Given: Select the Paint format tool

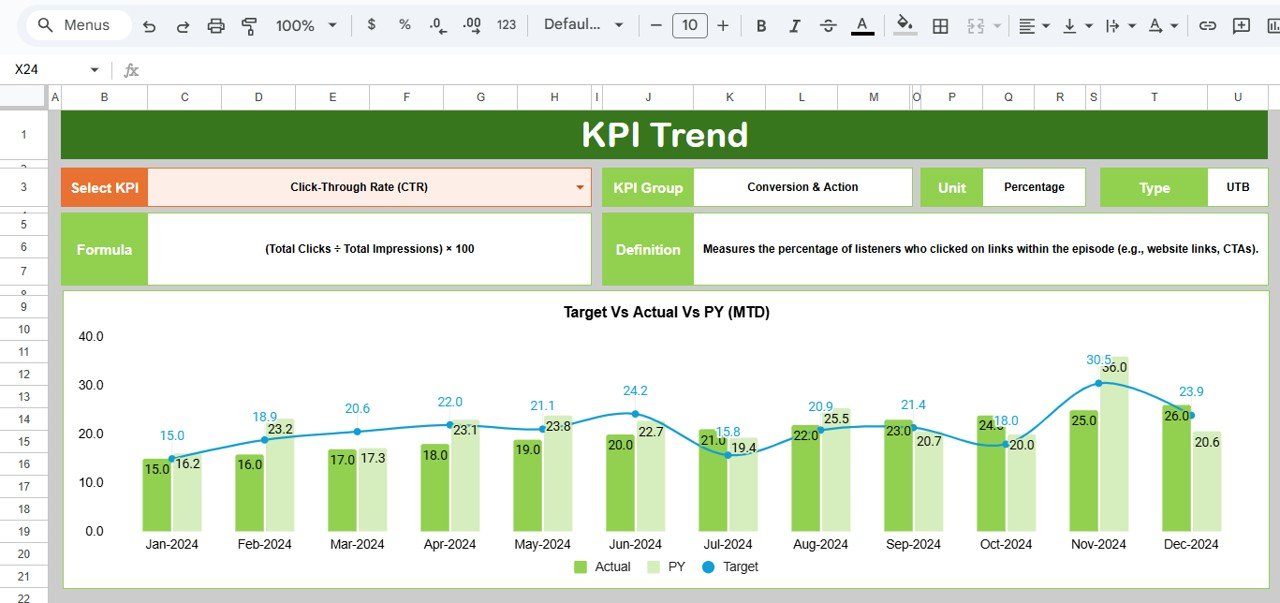Looking at the screenshot, I should point(248,25).
